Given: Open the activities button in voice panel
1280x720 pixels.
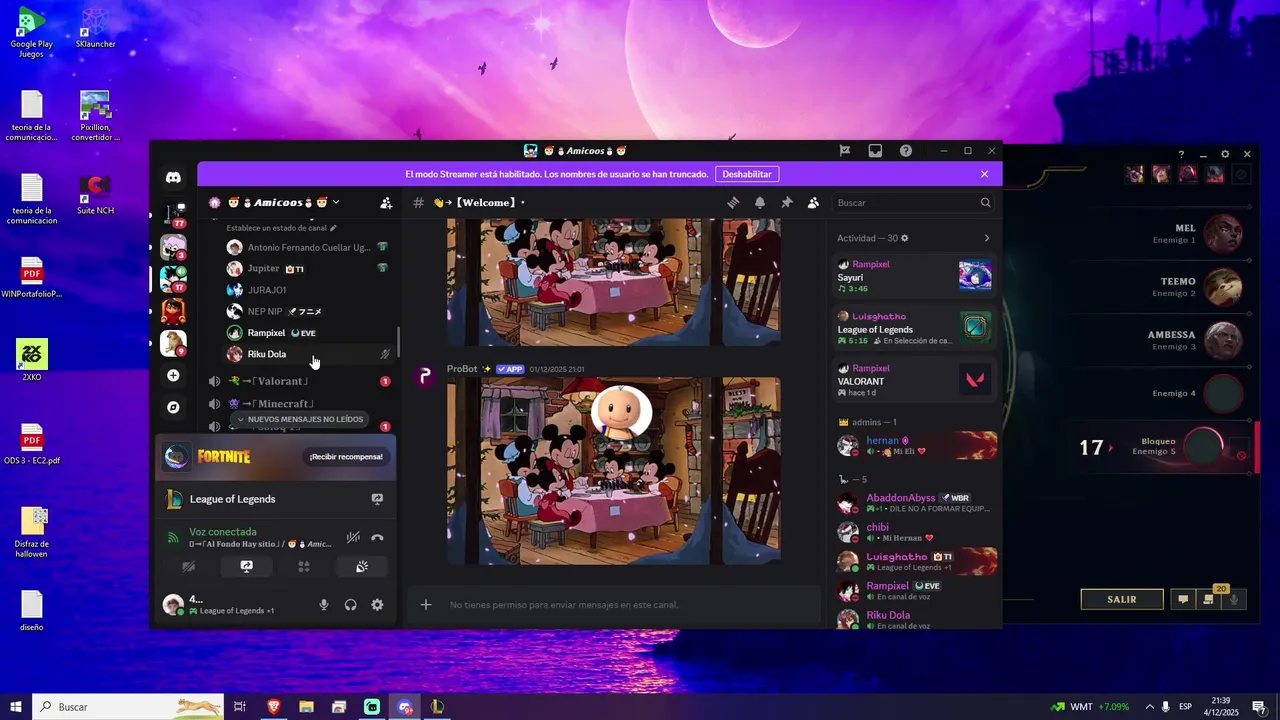Looking at the screenshot, I should pyautogui.click(x=304, y=566).
